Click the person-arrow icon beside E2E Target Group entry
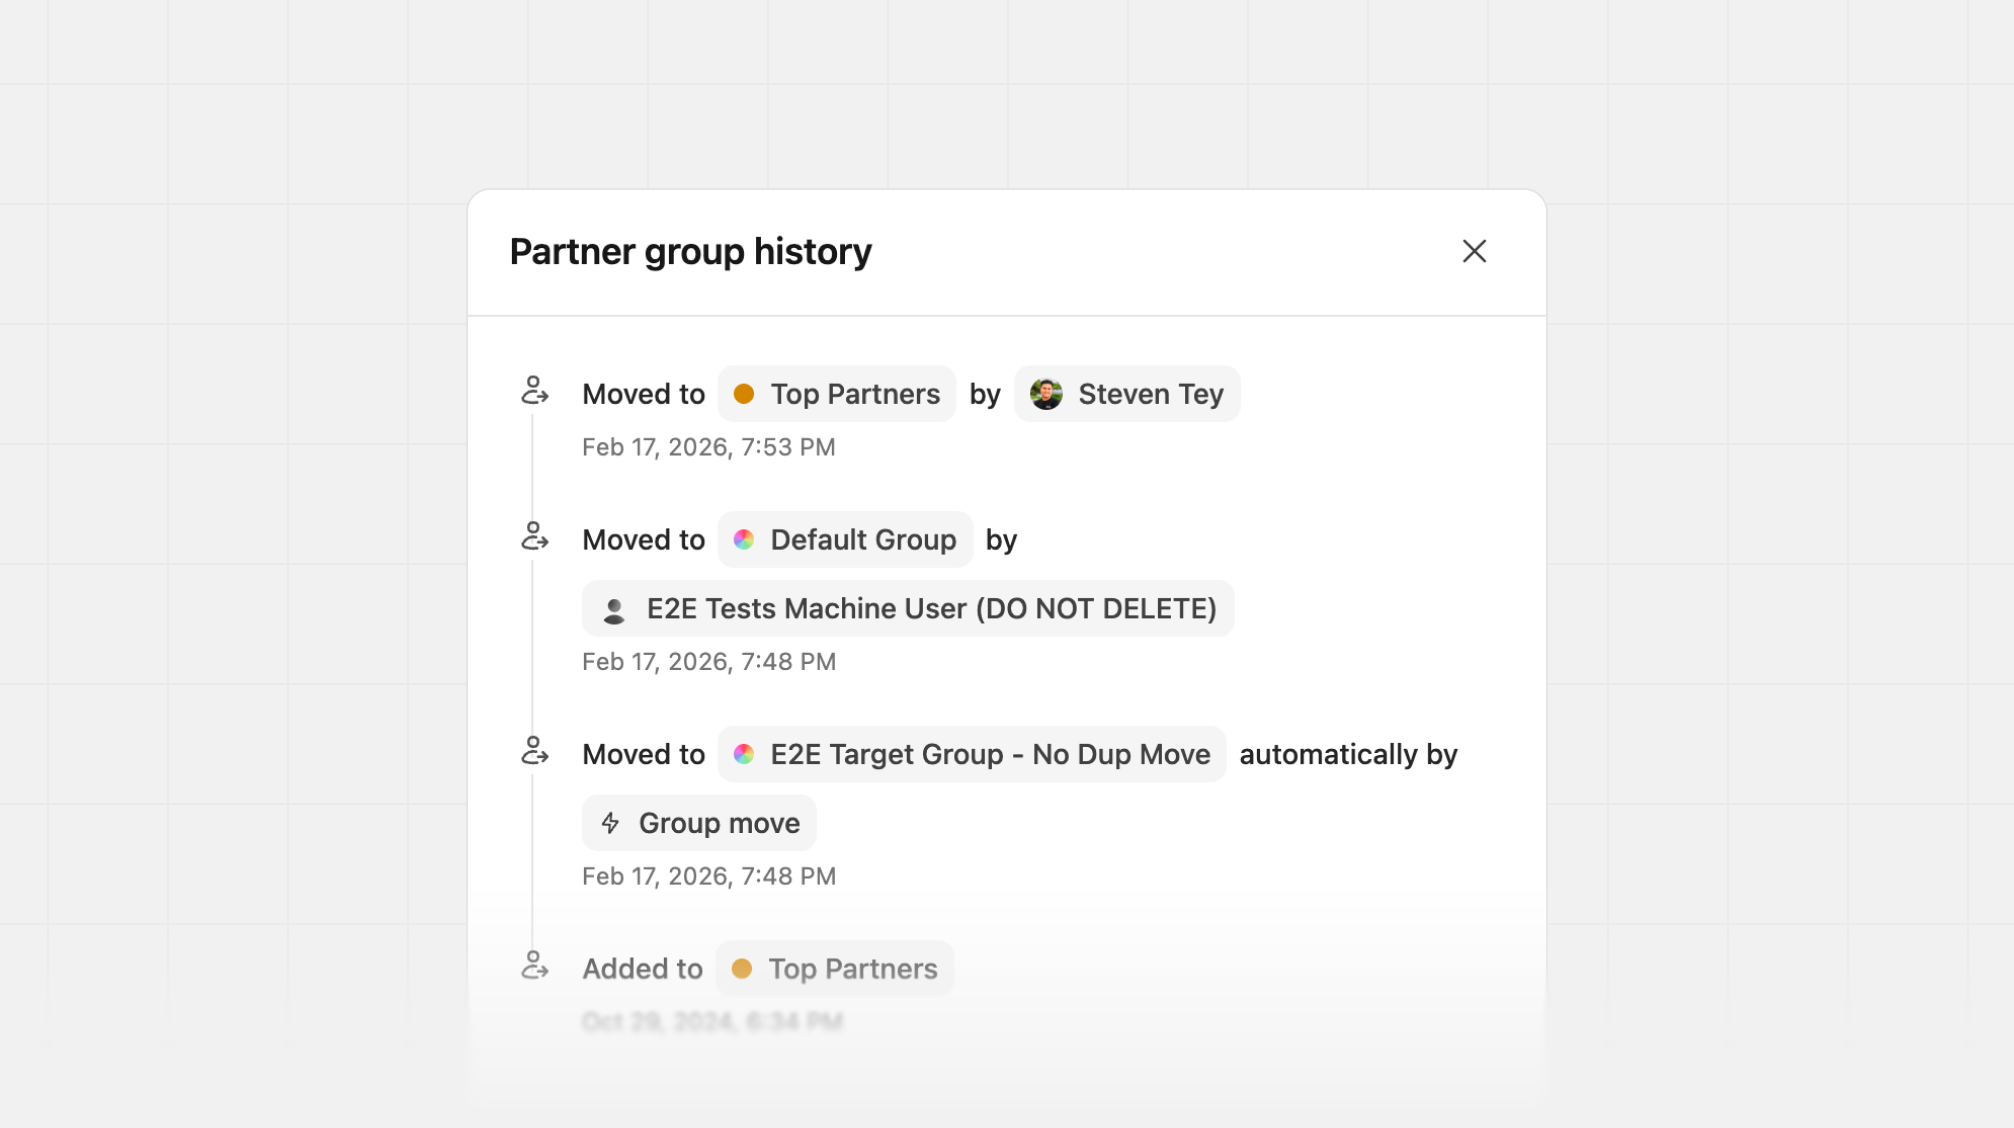This screenshot has width=2014, height=1128. click(536, 753)
